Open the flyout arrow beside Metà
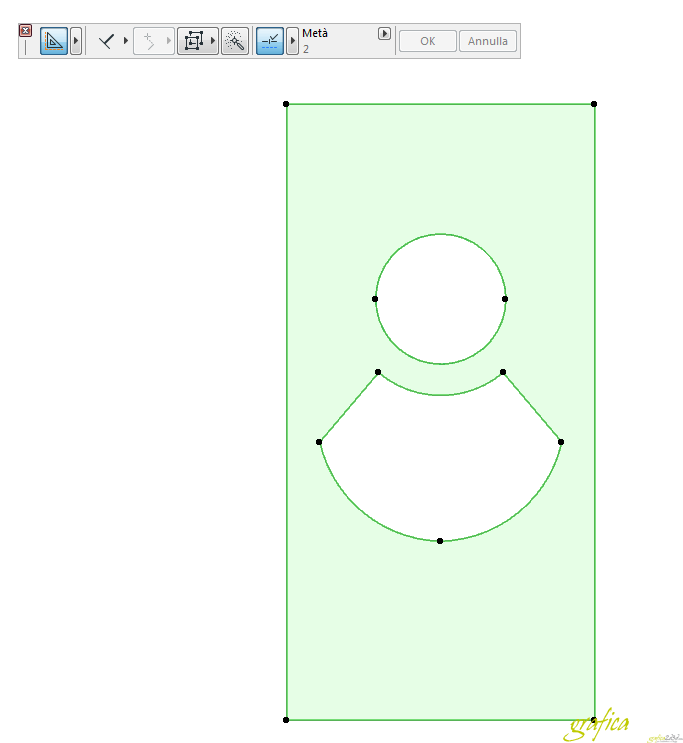 384,34
